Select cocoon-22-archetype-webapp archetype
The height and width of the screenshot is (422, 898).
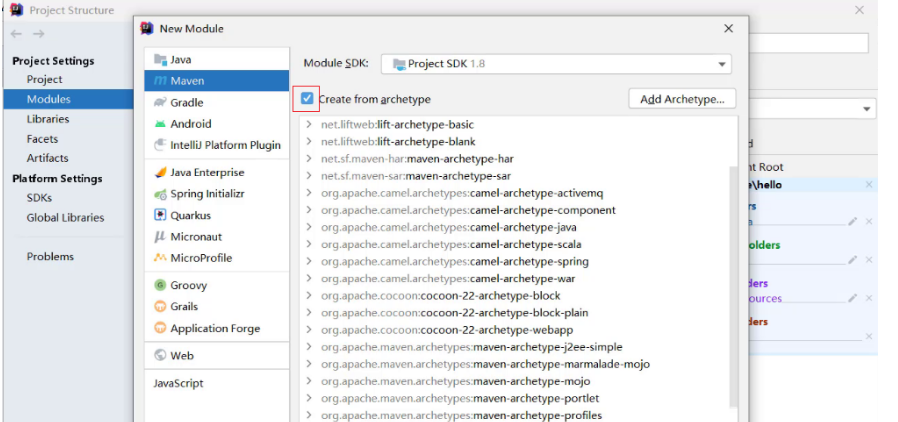click(447, 330)
